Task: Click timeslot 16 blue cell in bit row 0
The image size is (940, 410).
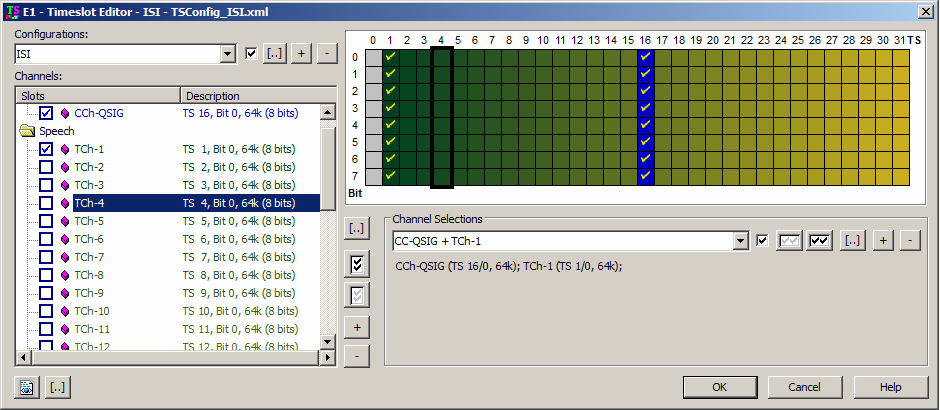Action: coord(645,57)
